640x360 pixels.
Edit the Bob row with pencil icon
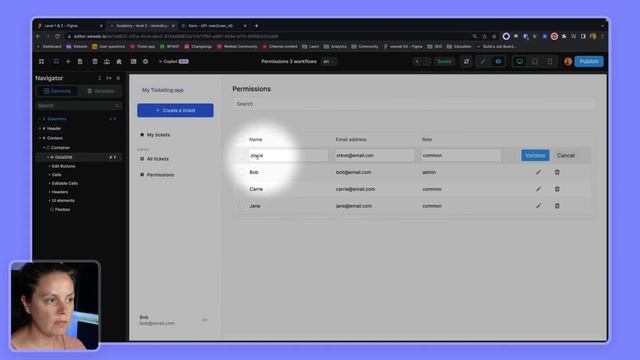[x=538, y=172]
